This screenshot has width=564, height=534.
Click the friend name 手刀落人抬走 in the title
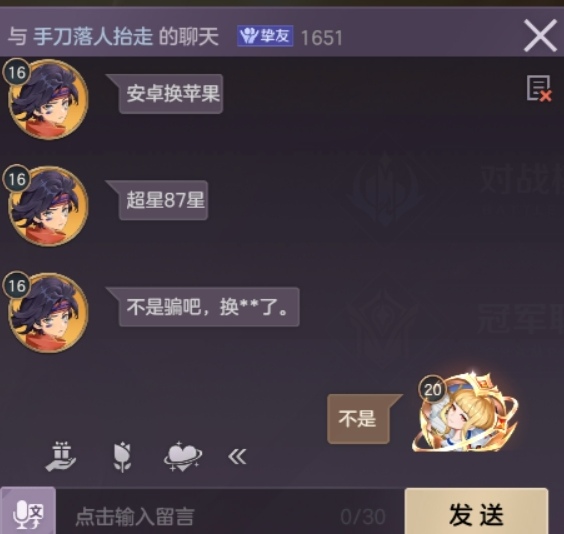click(93, 36)
